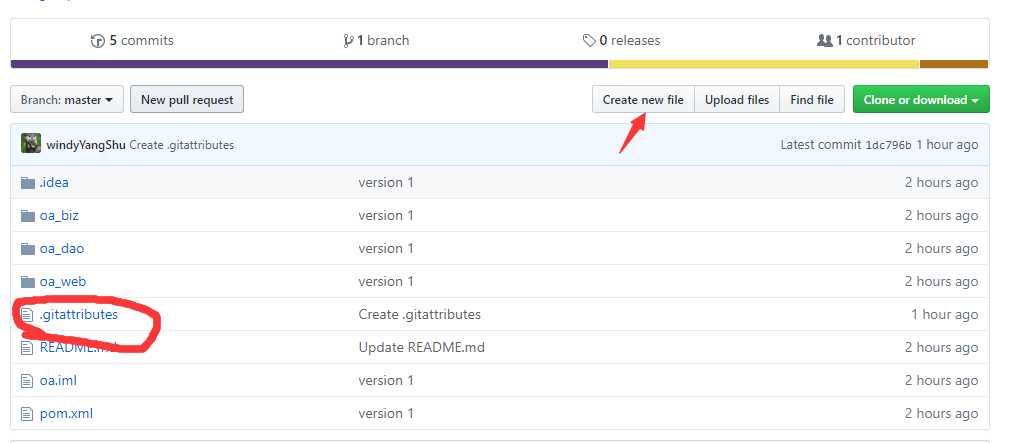The image size is (1015, 443).
Task: Click '2 hours ago' timestamp in pom.xml row
Action: coord(941,414)
